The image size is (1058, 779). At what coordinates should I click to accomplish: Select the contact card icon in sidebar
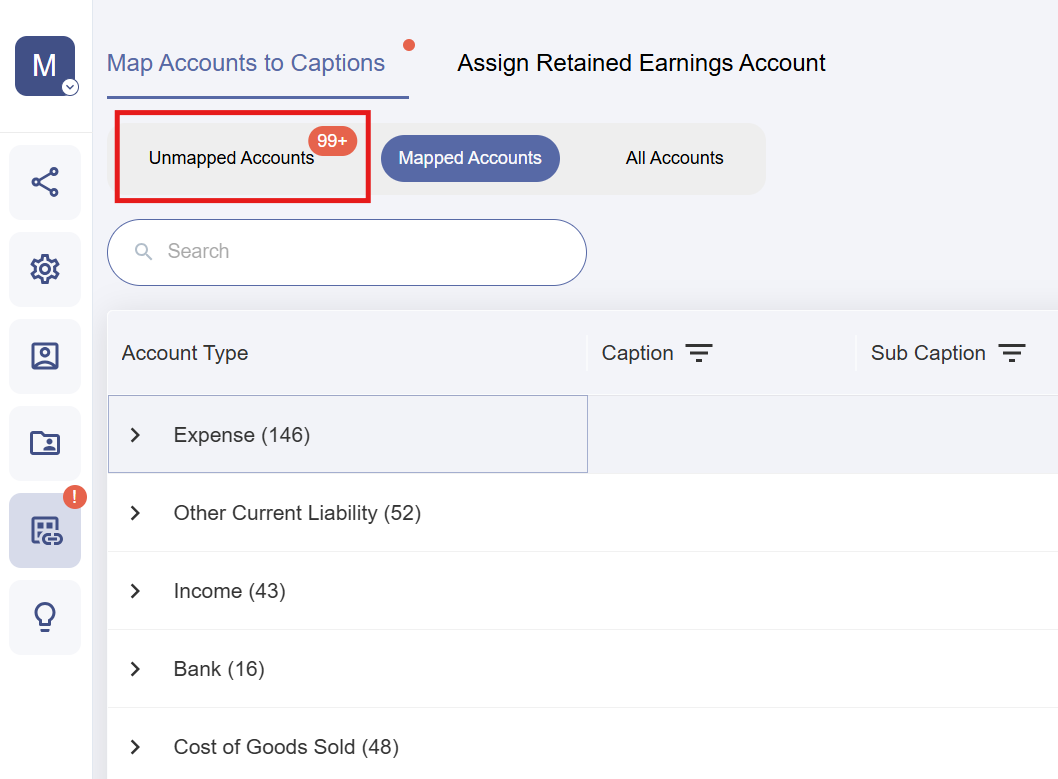click(x=44, y=356)
